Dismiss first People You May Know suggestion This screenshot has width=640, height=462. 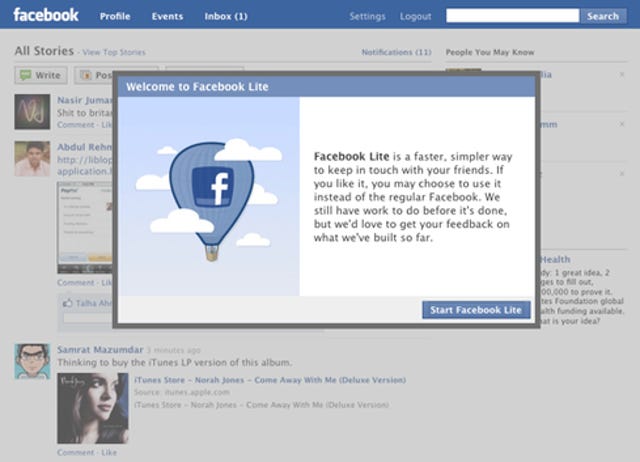coord(622,75)
